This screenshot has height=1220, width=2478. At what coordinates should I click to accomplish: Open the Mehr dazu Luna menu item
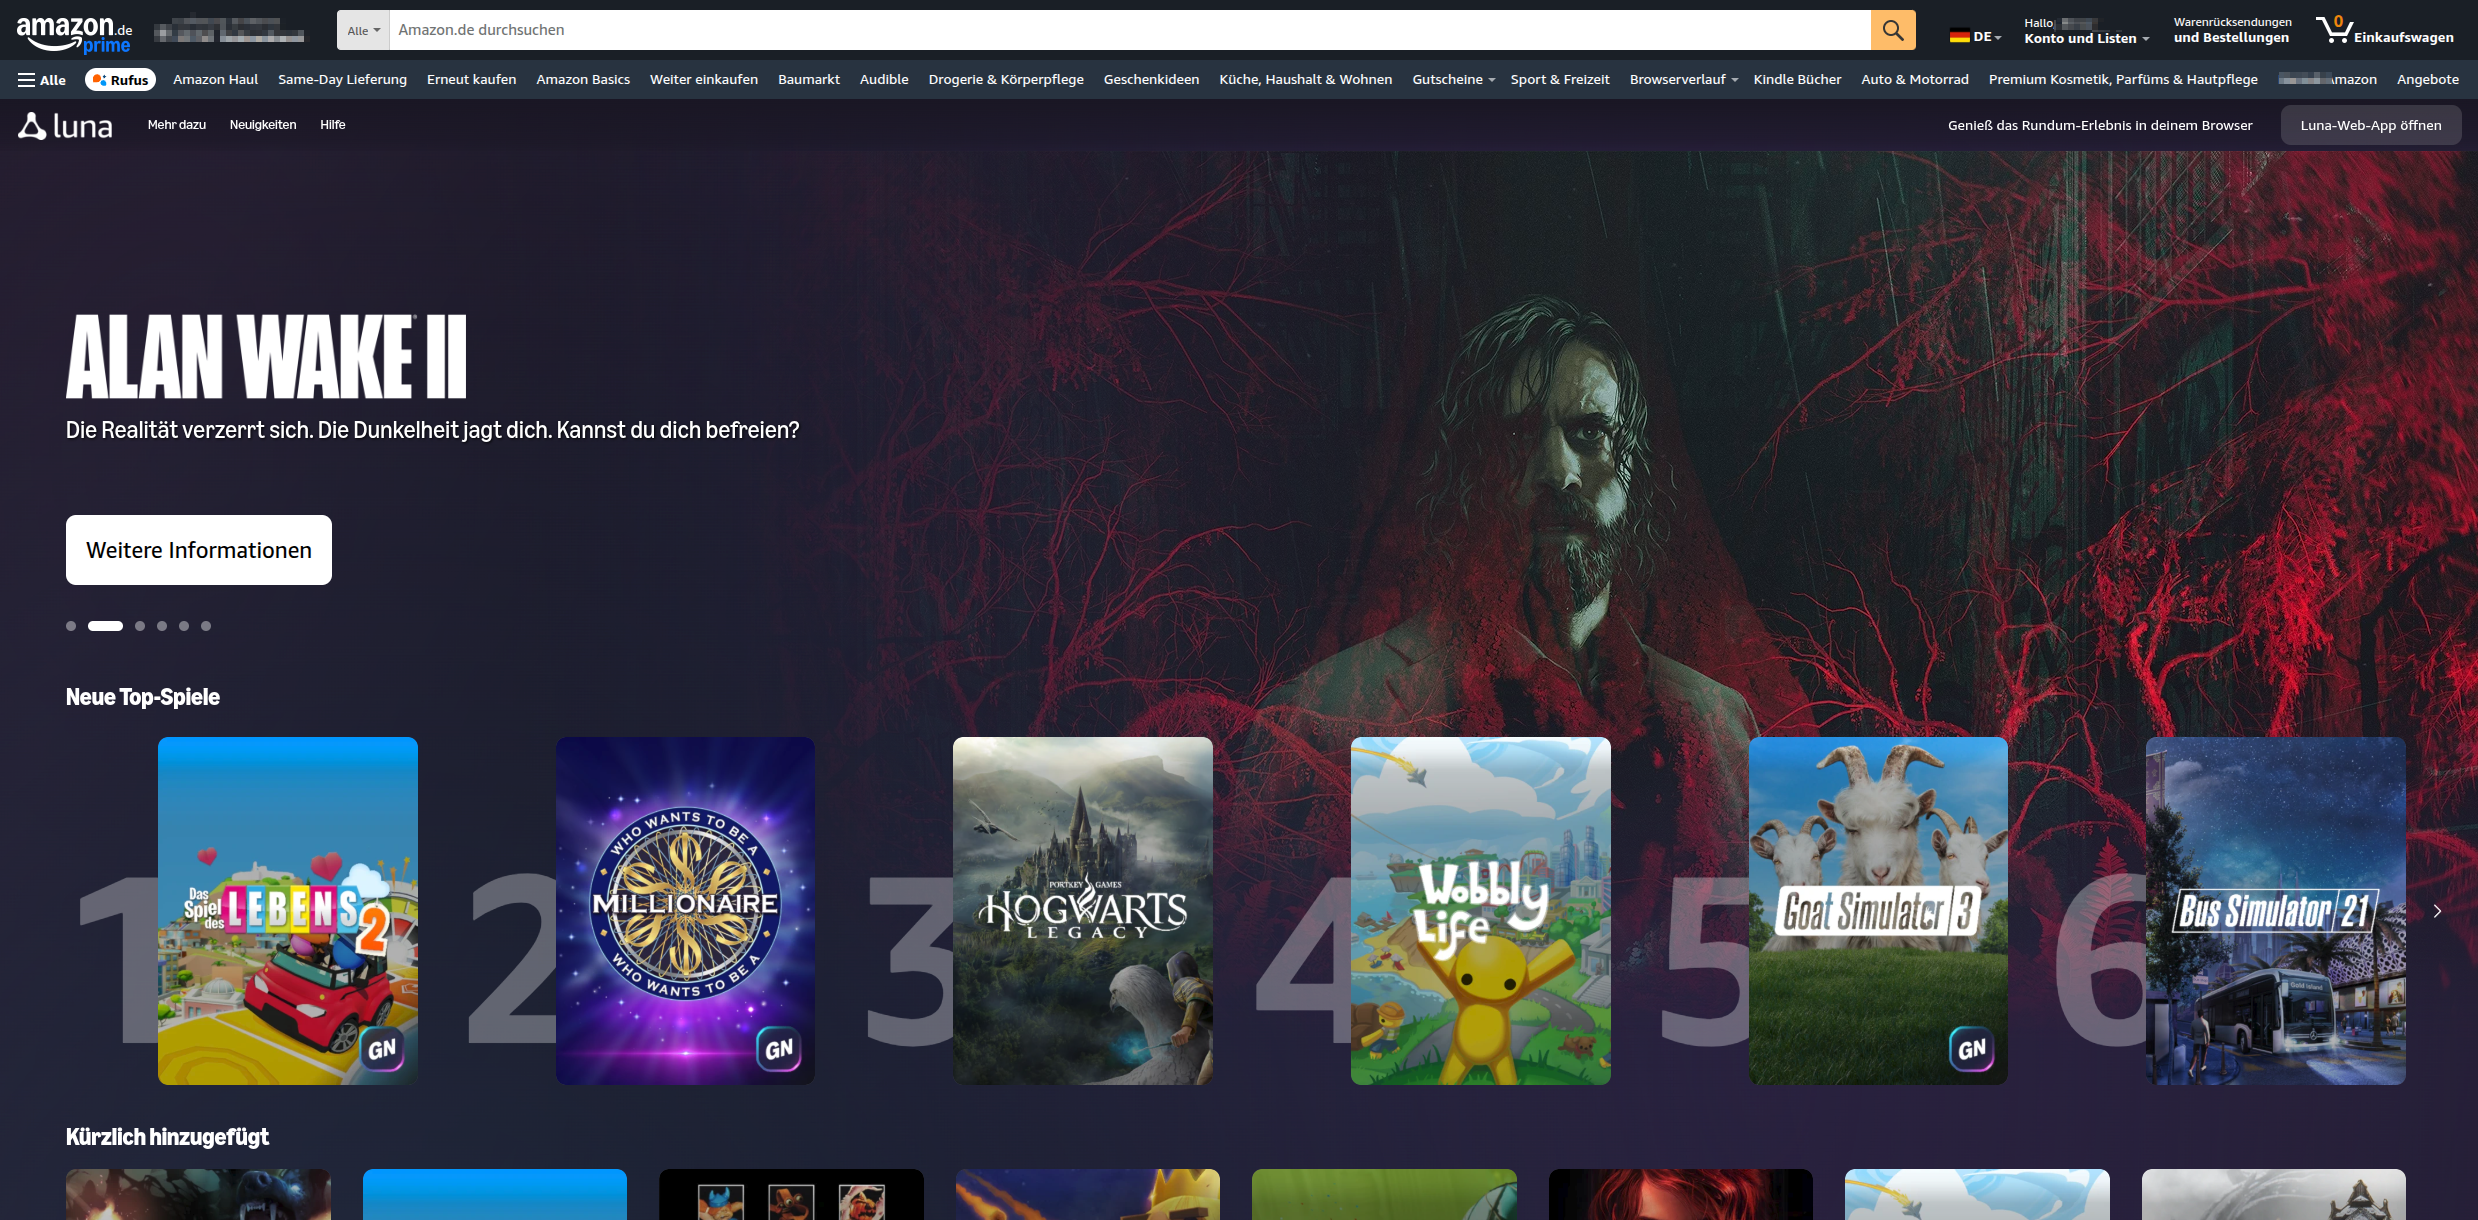coord(177,125)
